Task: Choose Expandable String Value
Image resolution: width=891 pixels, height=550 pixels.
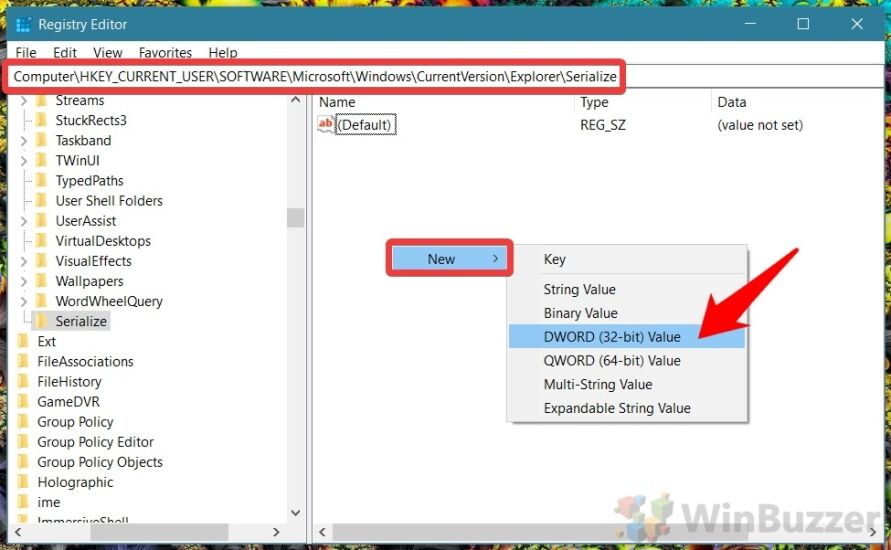Action: [627, 409]
